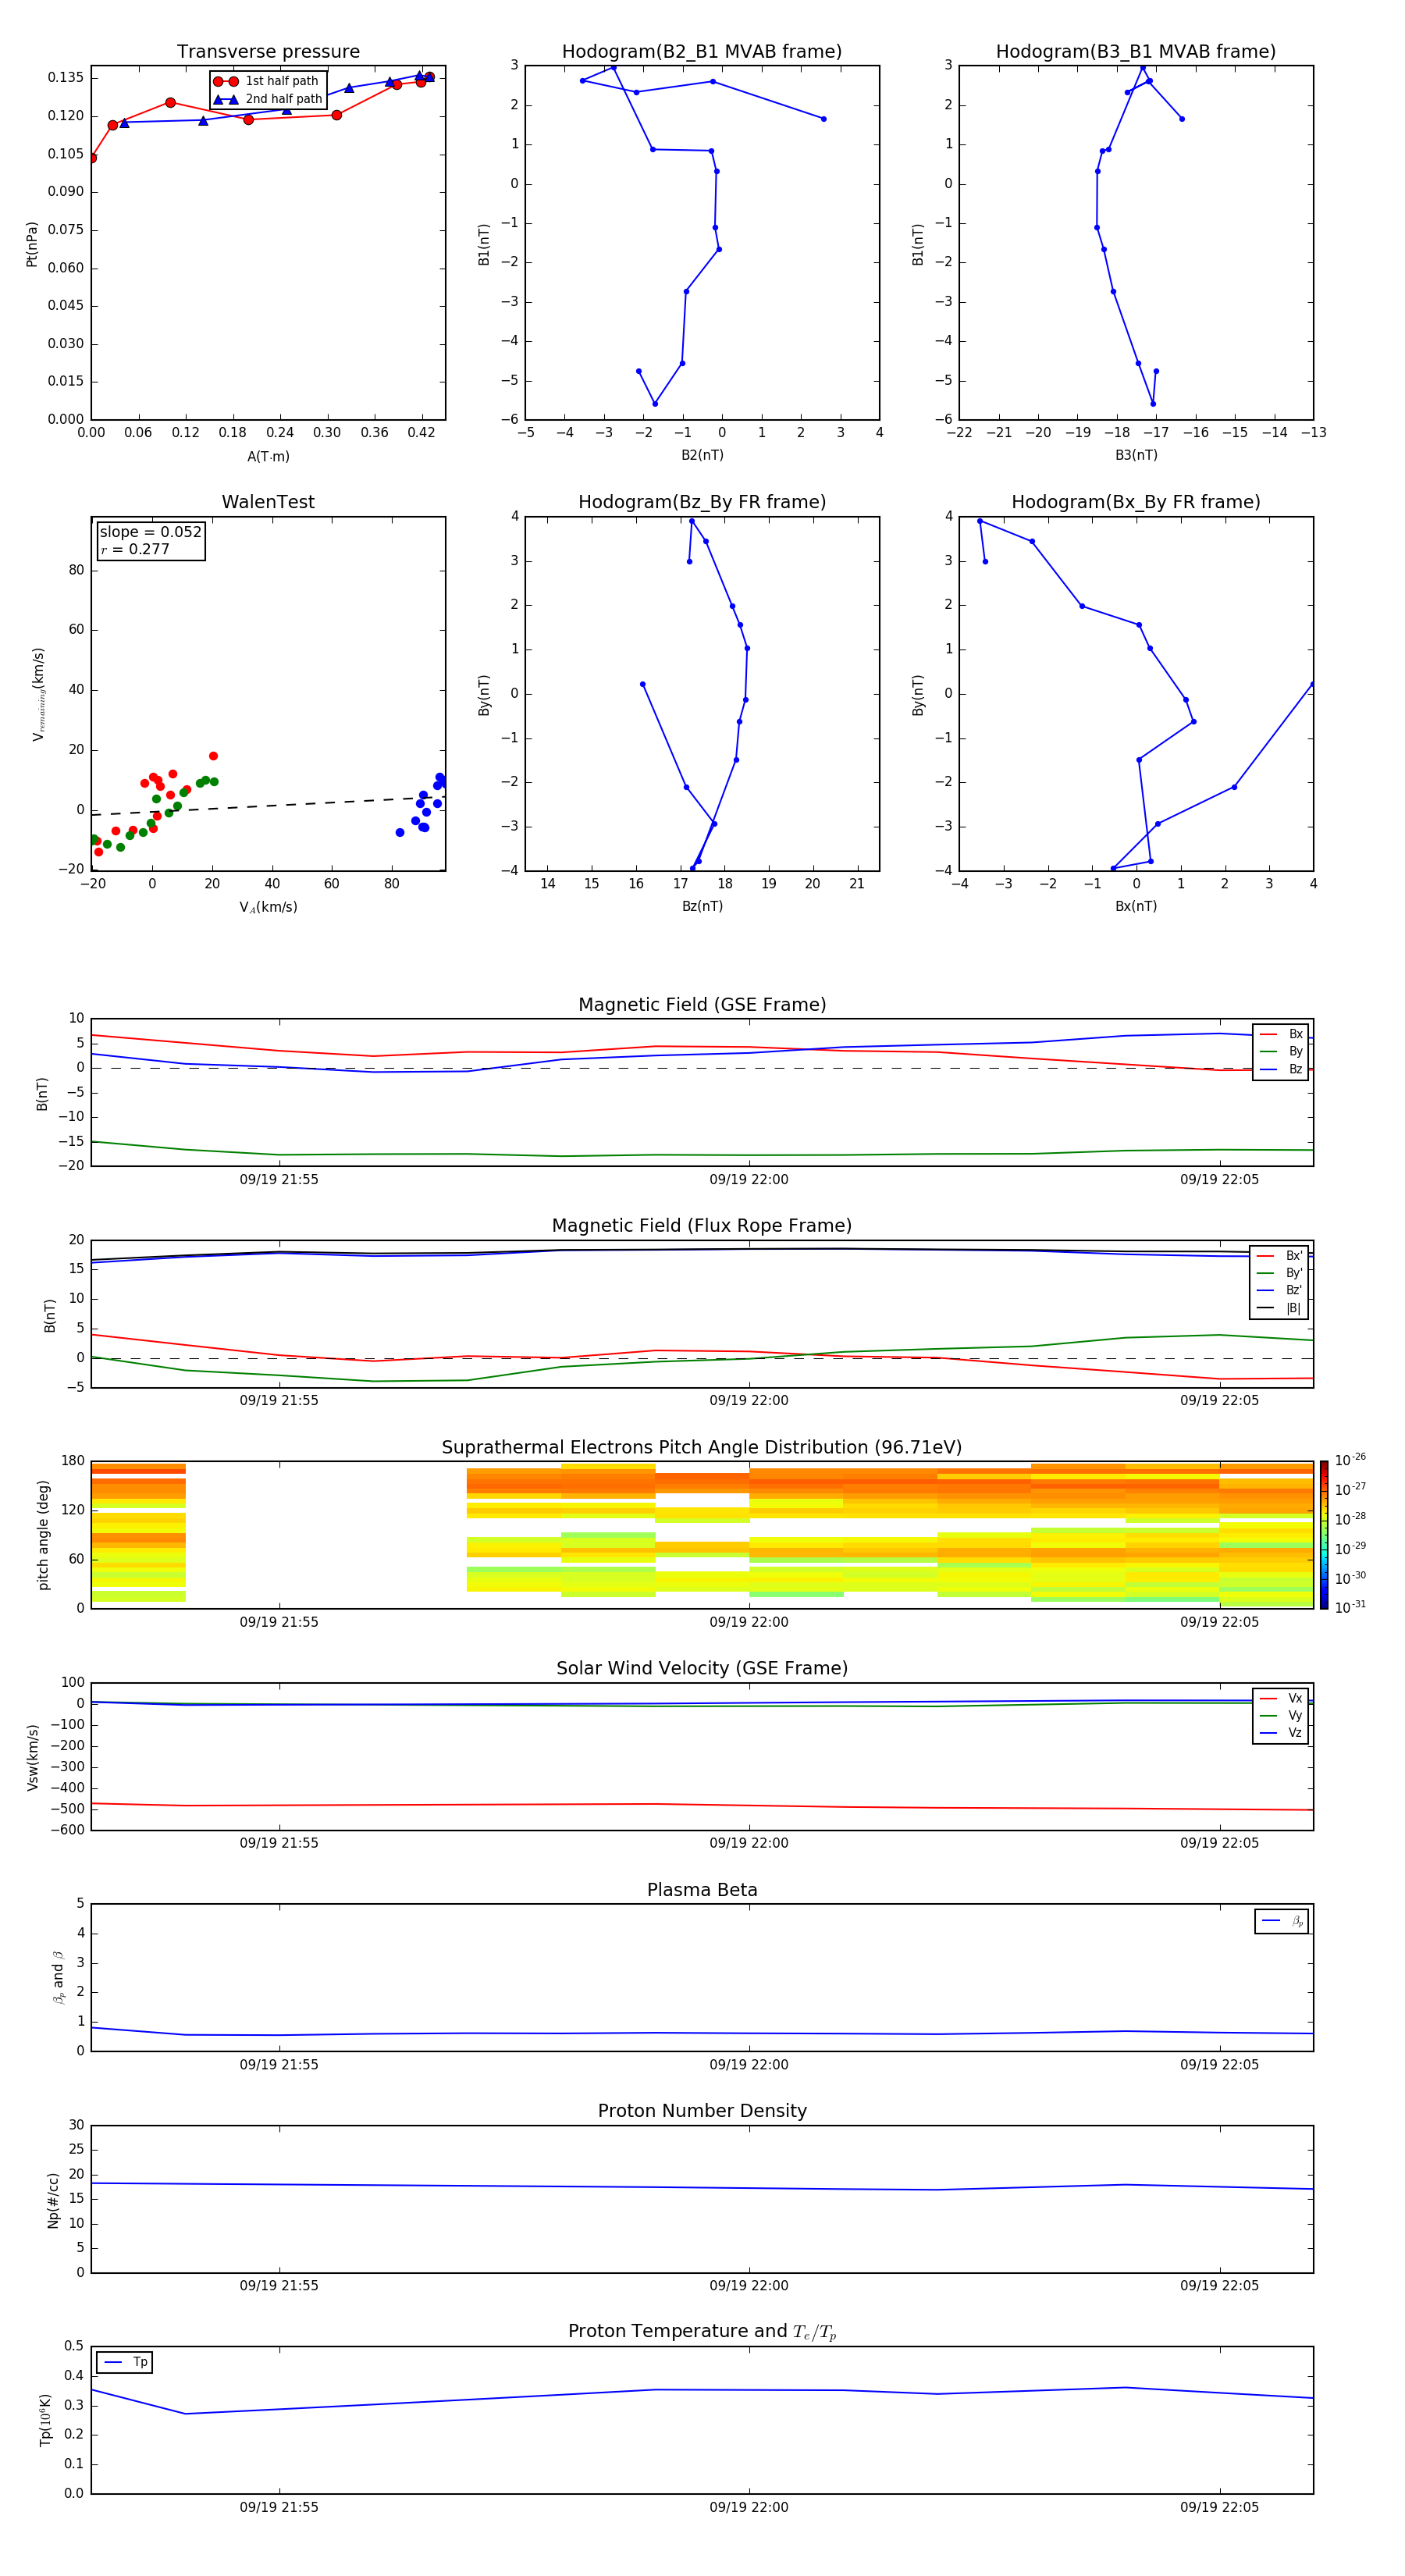
Task: Click 'Pt(nPa)' y-axis label
Action: (32, 243)
